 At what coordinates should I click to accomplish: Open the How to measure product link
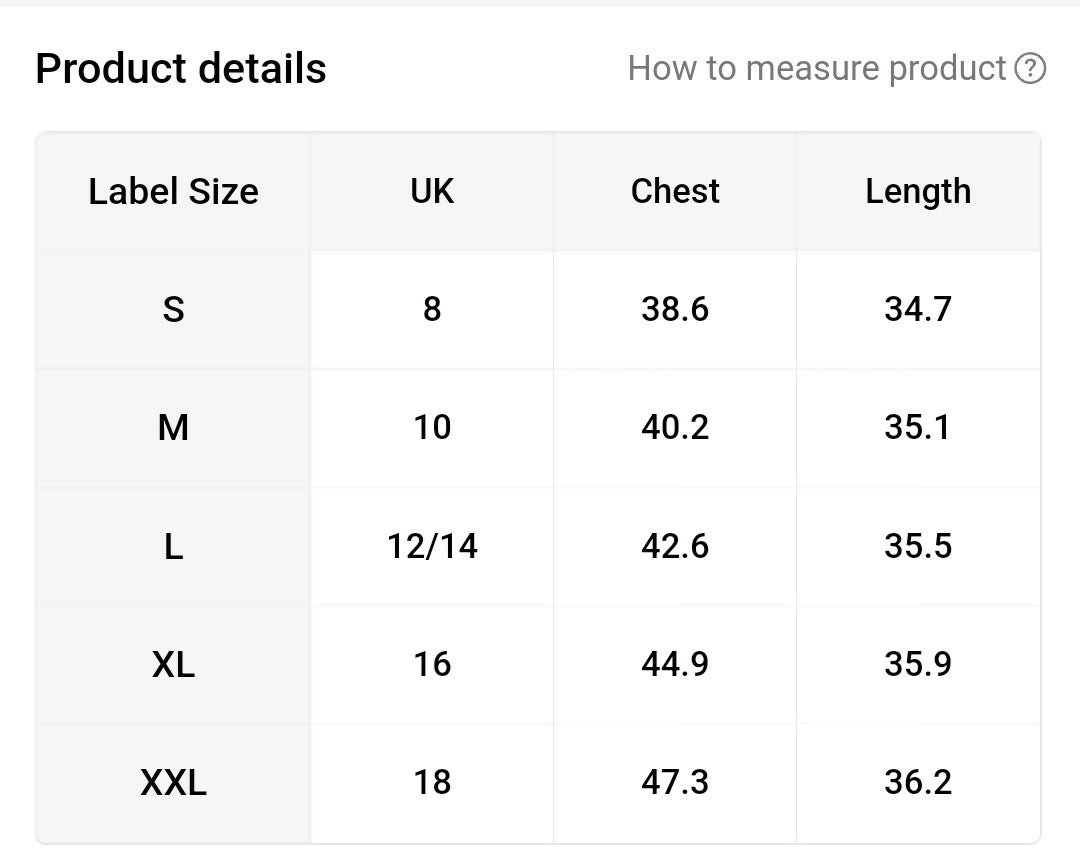point(816,69)
